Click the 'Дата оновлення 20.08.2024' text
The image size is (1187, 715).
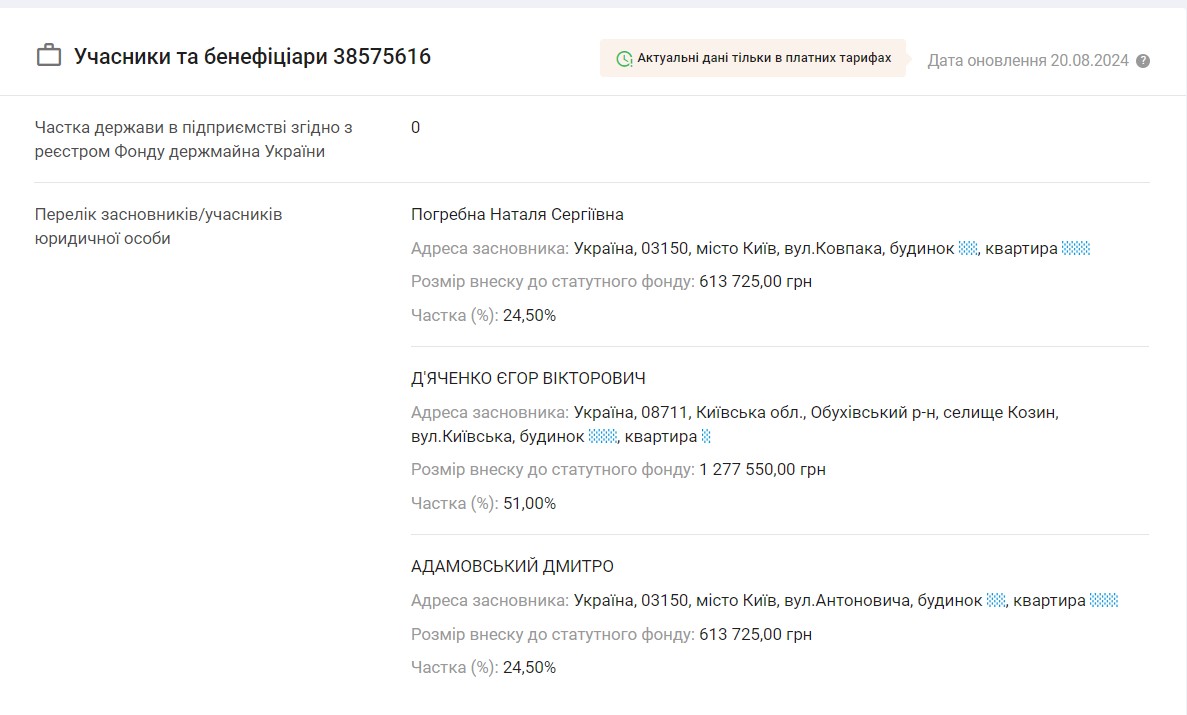(1027, 61)
